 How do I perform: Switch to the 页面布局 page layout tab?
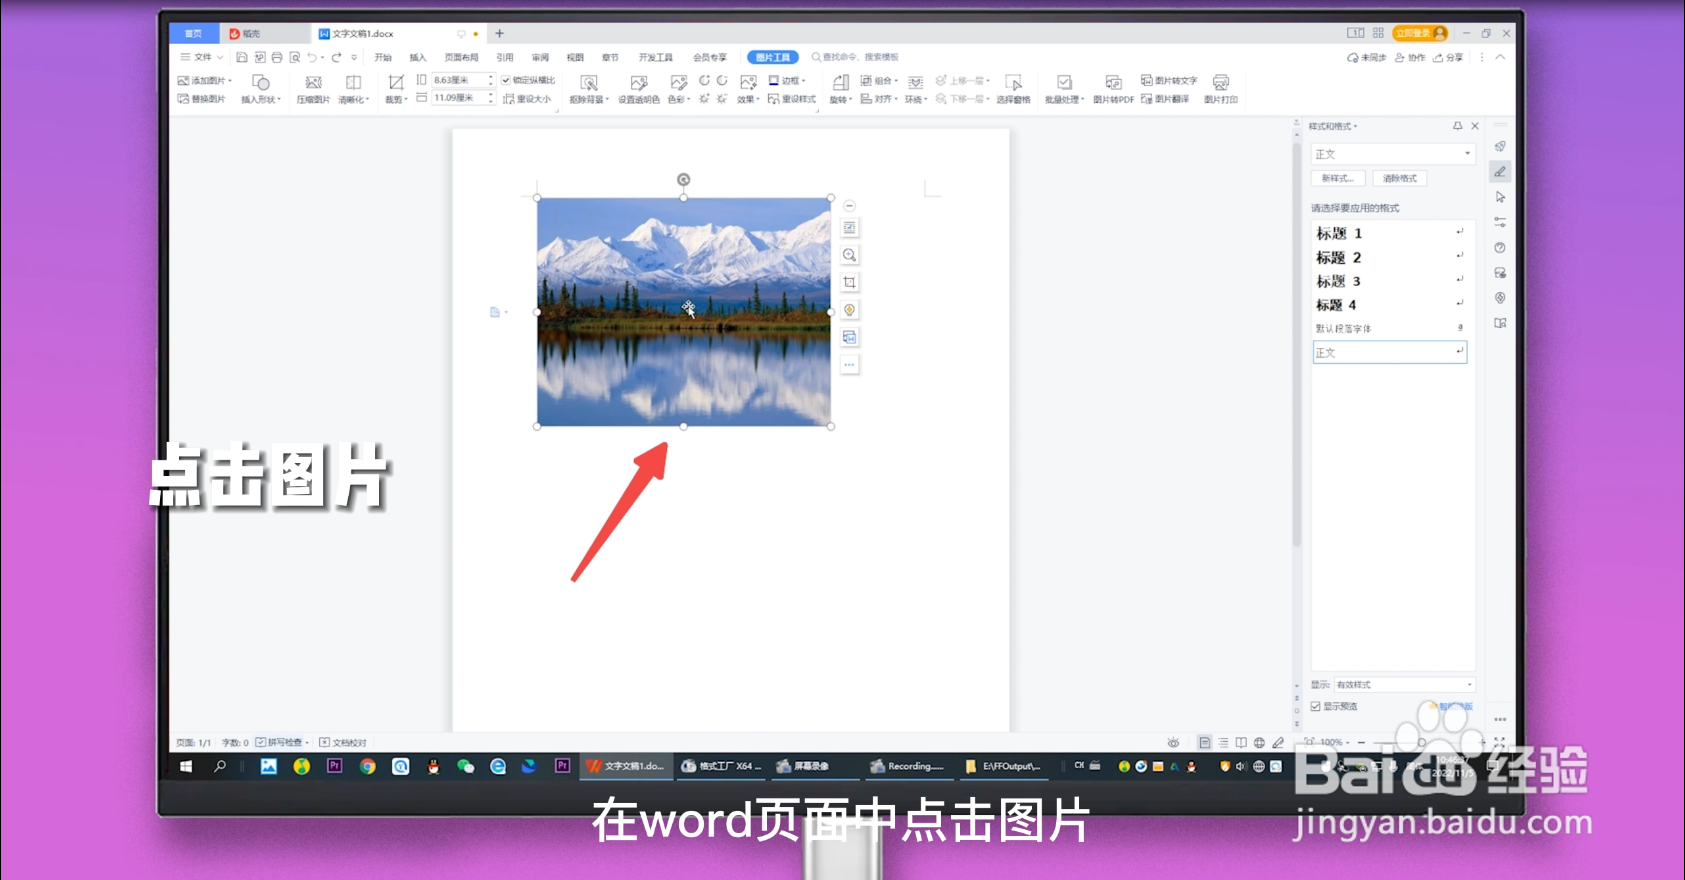click(461, 57)
